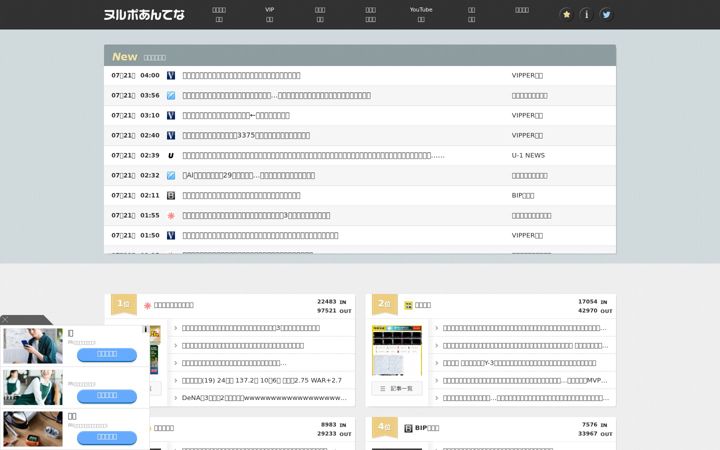
Task: Click the U-1 icon in the 02:39 row
Action: (171, 155)
